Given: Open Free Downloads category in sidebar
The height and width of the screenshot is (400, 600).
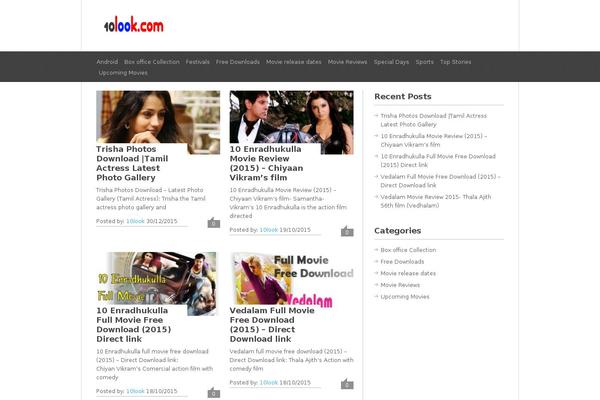Looking at the screenshot, I should pyautogui.click(x=402, y=262).
